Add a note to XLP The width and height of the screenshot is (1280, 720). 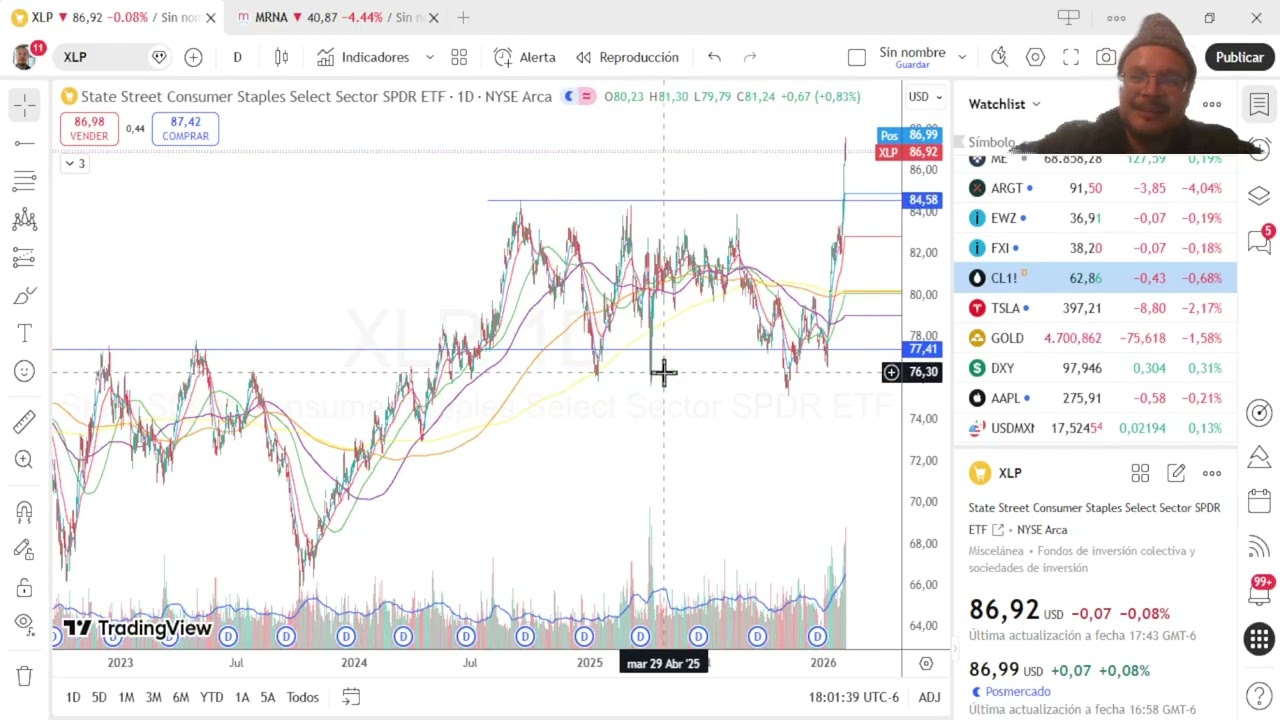[x=1176, y=473]
